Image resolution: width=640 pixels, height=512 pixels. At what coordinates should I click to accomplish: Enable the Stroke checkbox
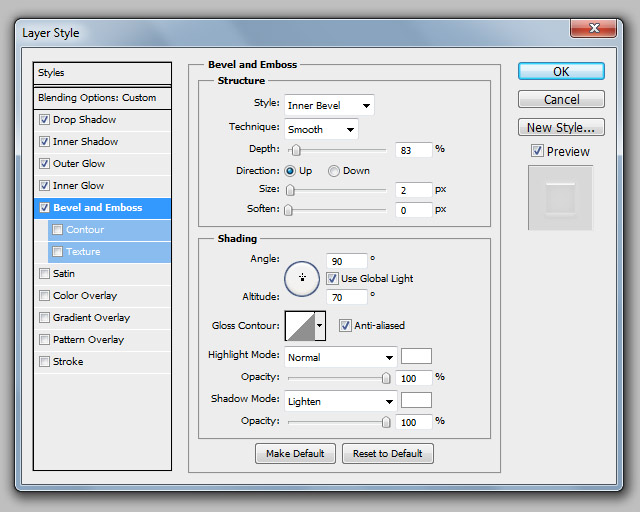[x=44, y=362]
